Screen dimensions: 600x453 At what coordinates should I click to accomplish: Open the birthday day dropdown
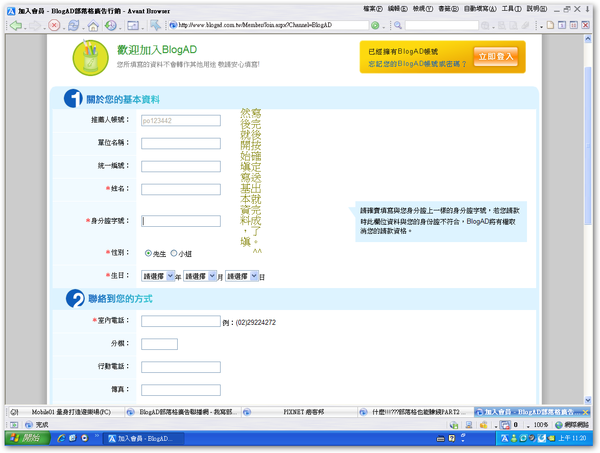(242, 276)
